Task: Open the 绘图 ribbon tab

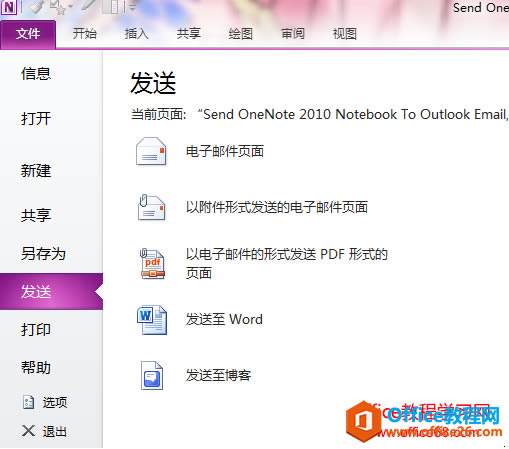Action: [x=240, y=34]
